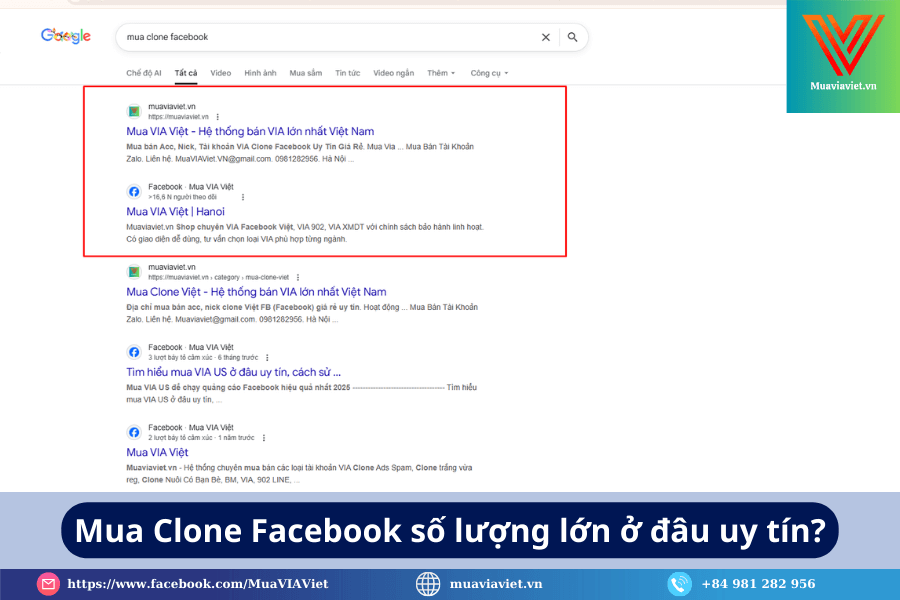Open three-dot menu beside '16,6 N người theo dõi'
Viewport: 900px width, 600px height.
242,197
